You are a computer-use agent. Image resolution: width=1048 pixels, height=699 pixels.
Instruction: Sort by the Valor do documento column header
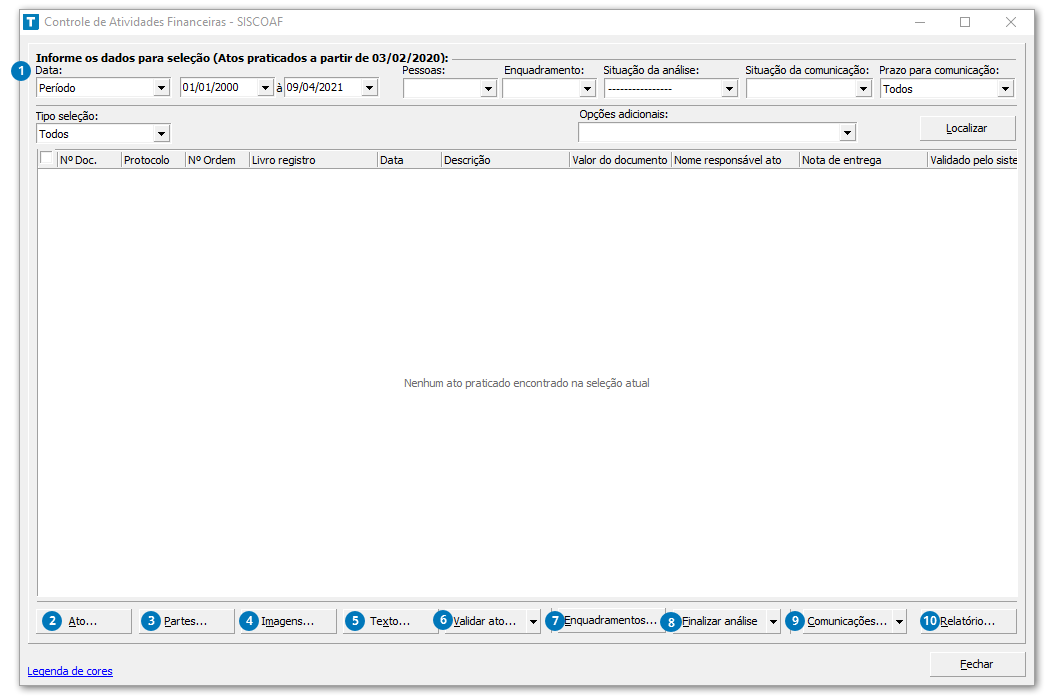click(619, 160)
